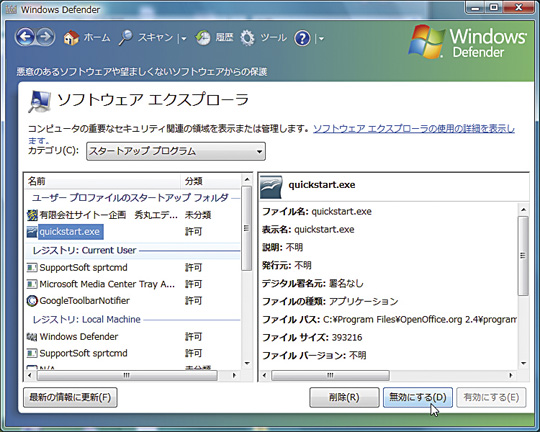Click the startup list horizontal scrollbar thumb
Image resolution: width=540 pixels, height=432 pixels.
pos(127,375)
